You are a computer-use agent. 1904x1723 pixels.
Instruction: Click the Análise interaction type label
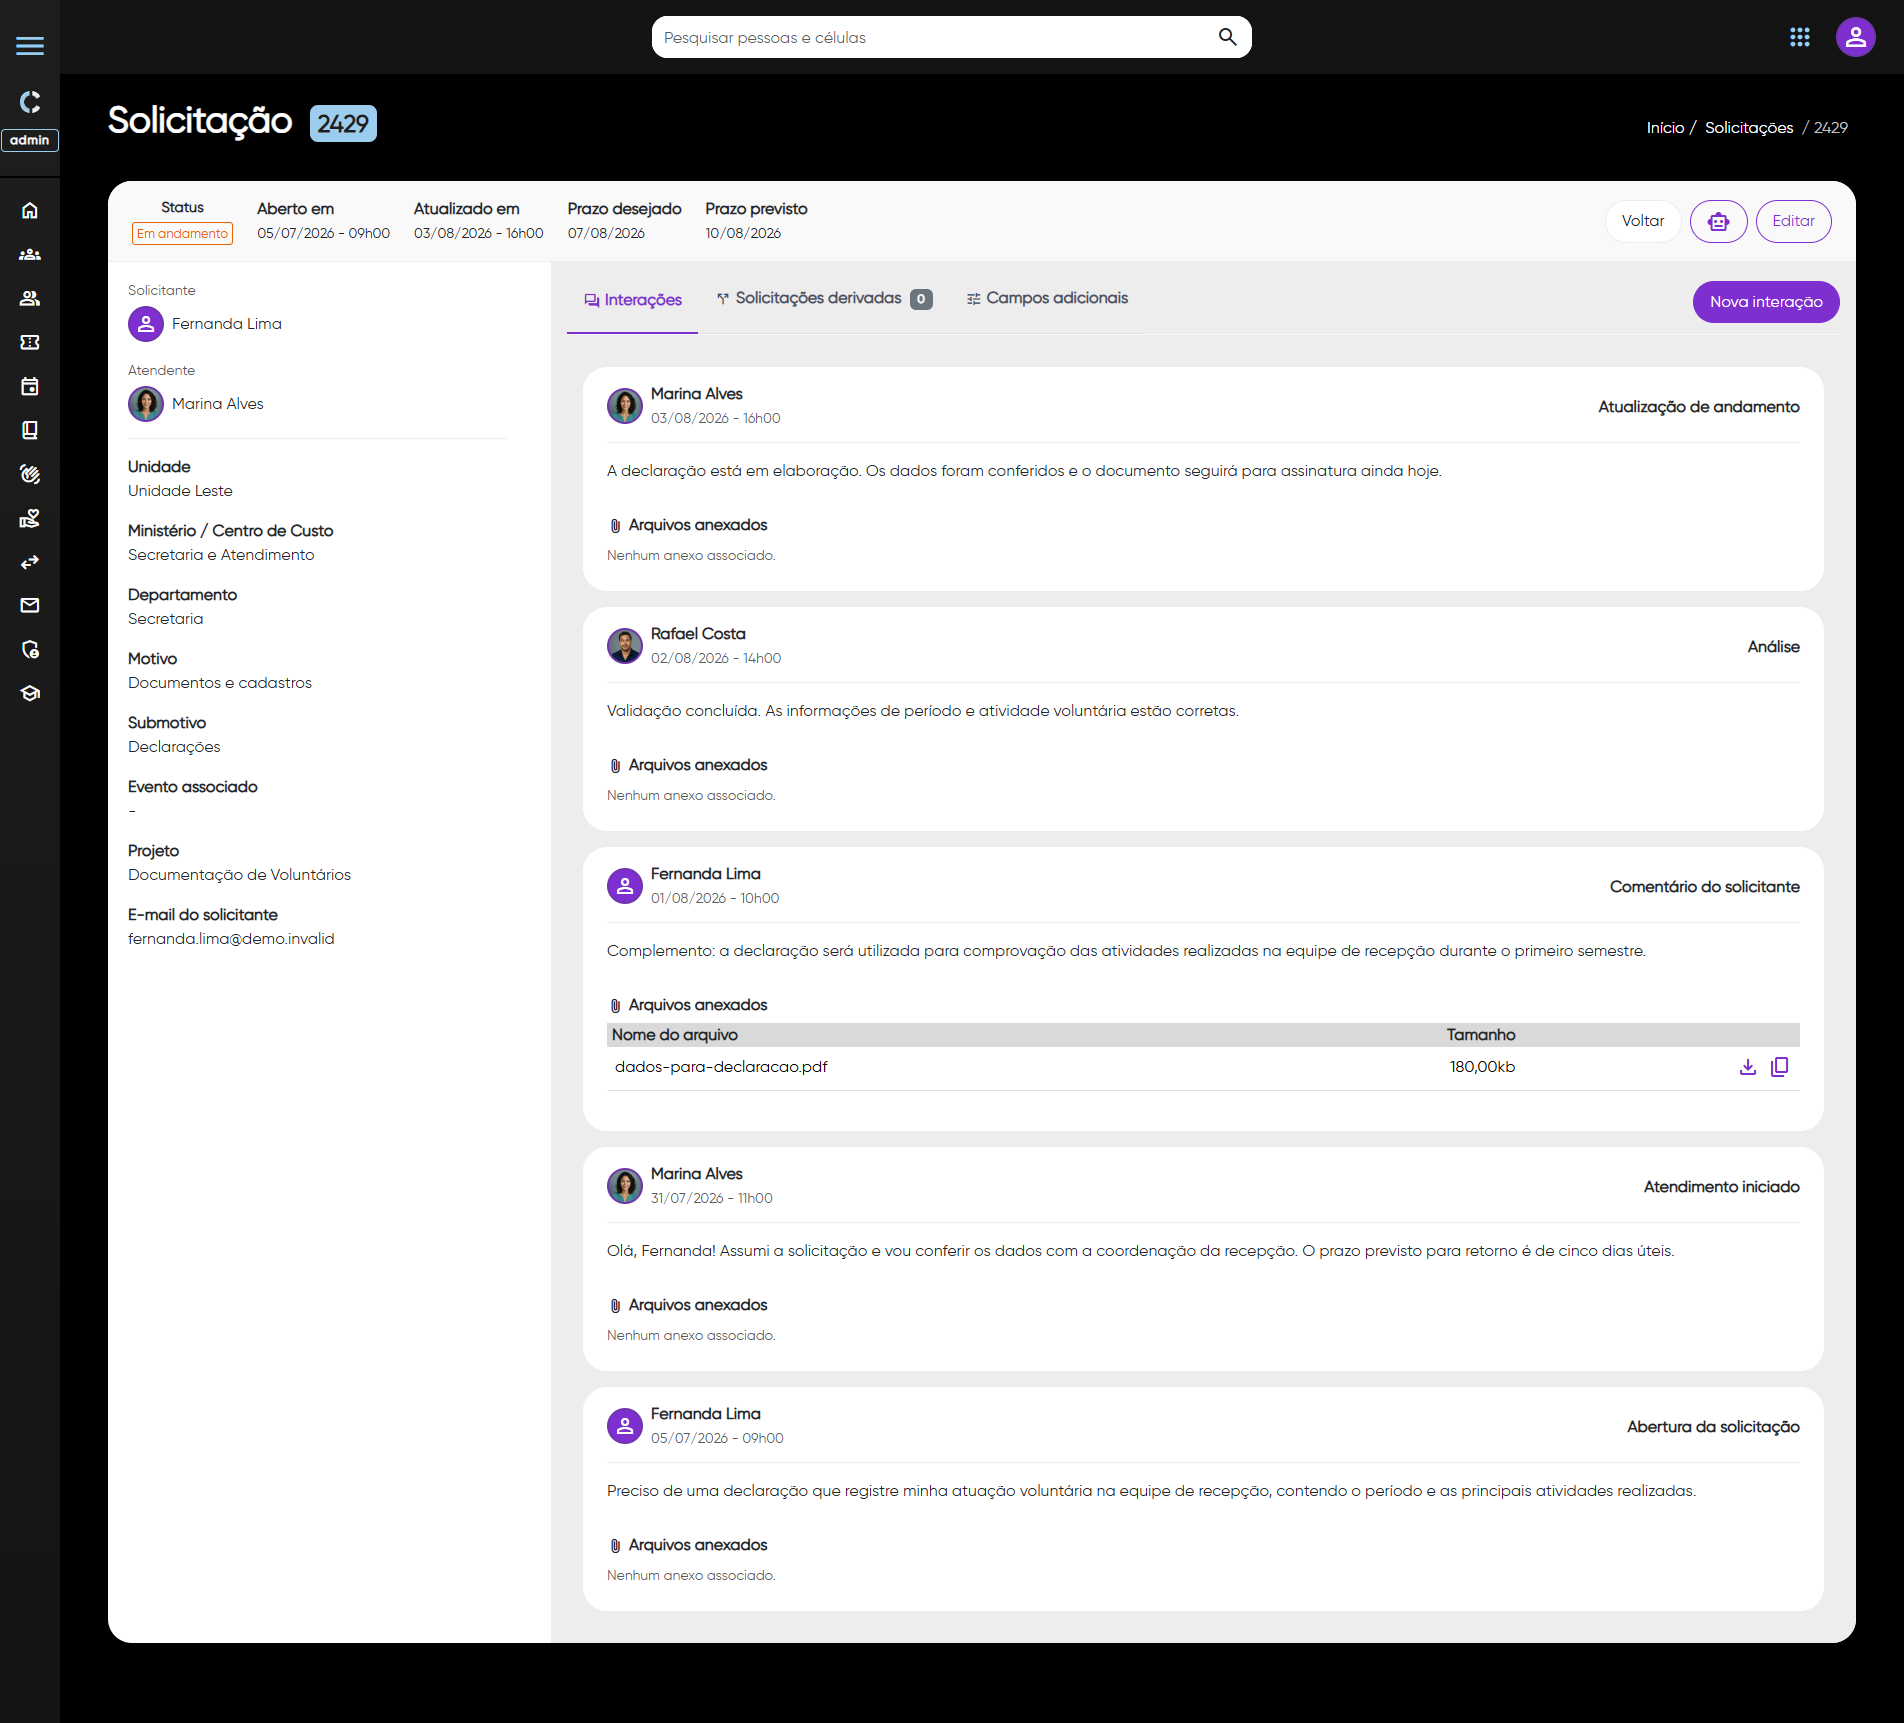point(1773,647)
